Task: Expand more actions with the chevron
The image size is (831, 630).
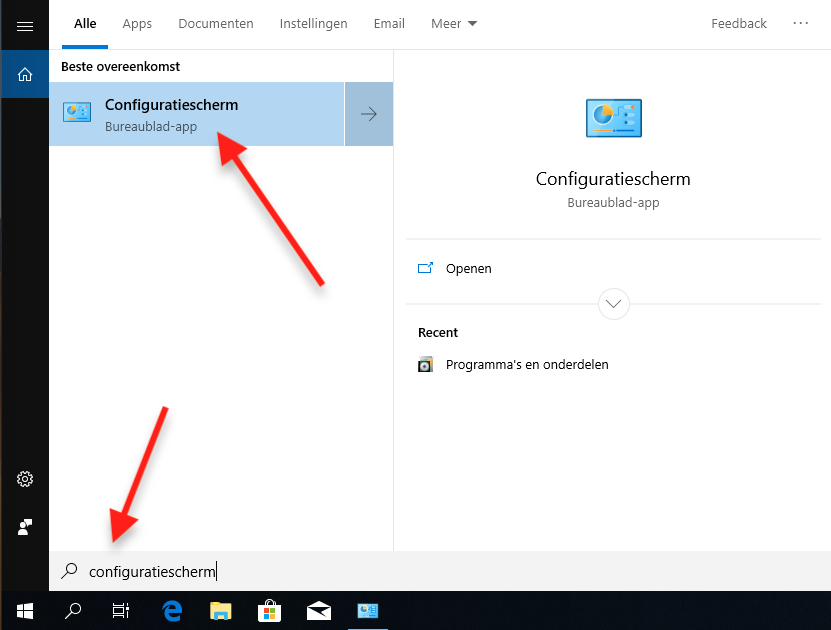Action: point(613,303)
